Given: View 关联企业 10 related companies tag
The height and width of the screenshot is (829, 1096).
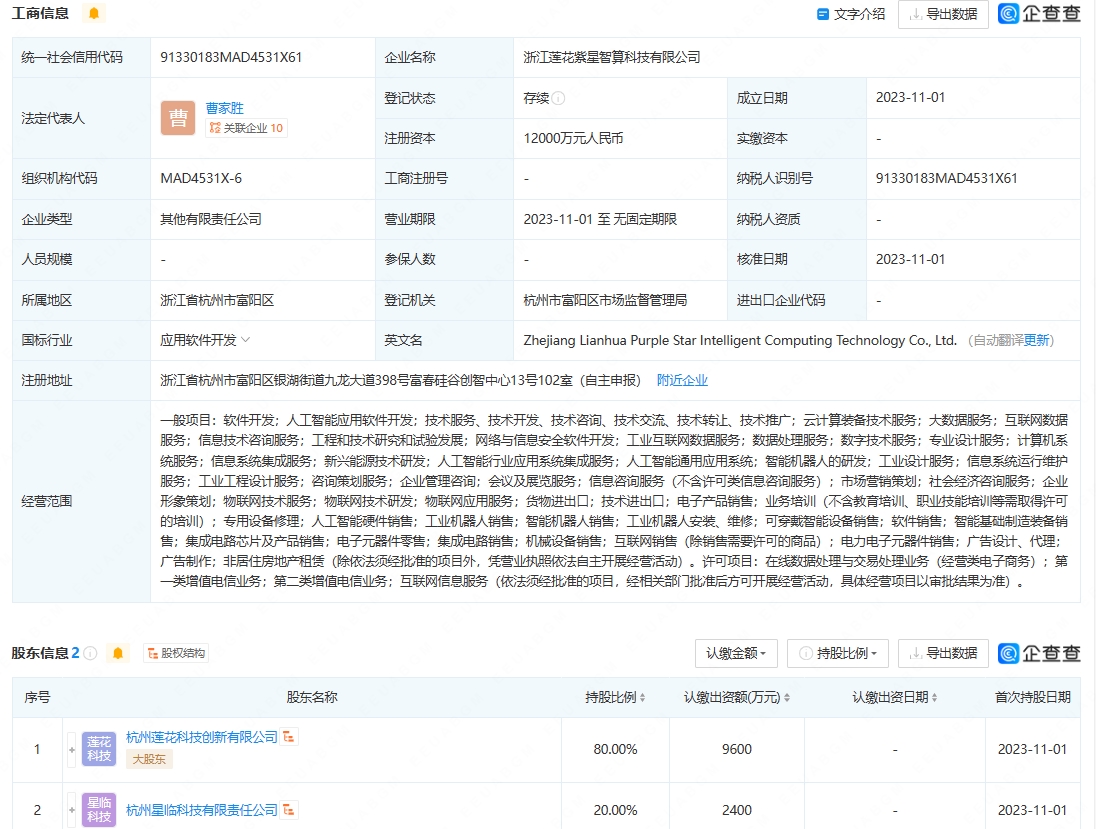Looking at the screenshot, I should point(246,128).
